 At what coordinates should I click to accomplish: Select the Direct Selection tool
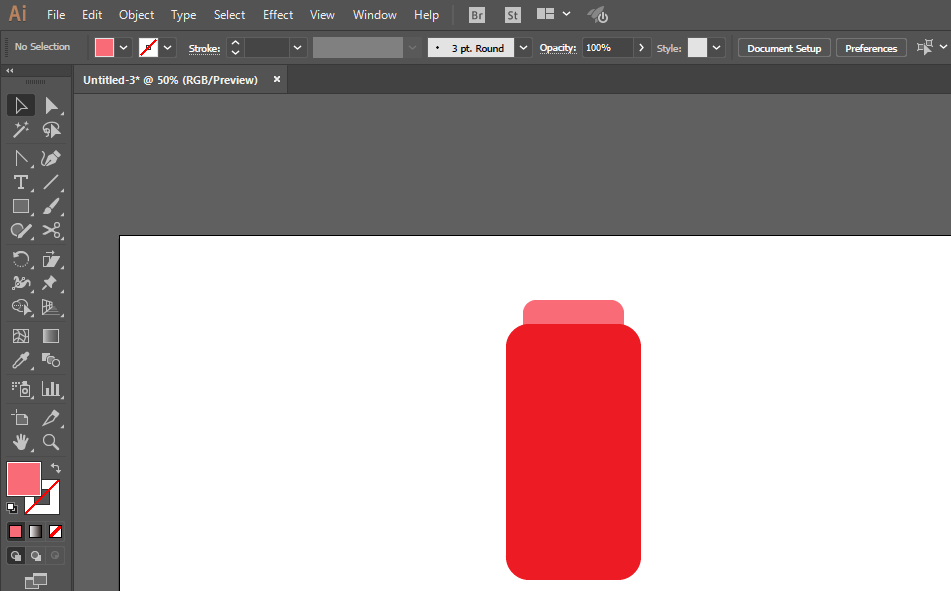pyautogui.click(x=51, y=105)
